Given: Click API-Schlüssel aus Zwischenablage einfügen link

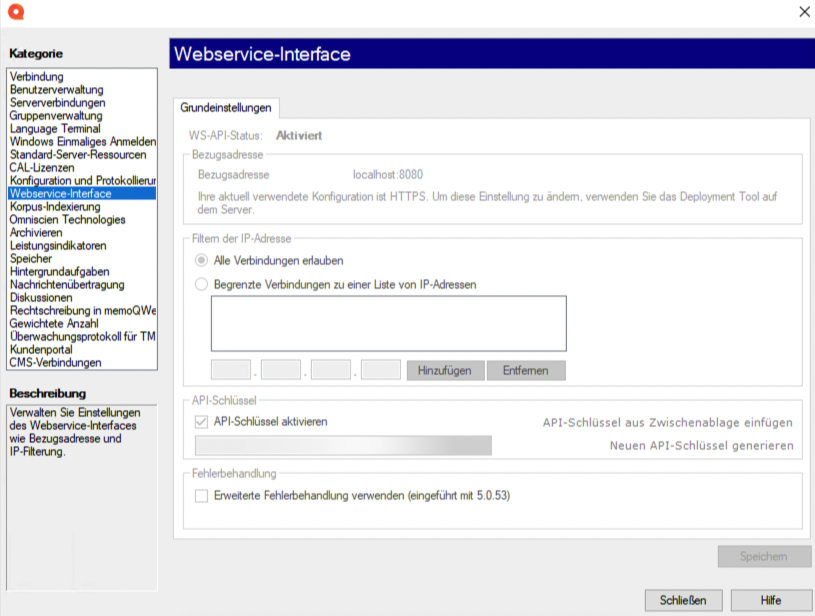Looking at the screenshot, I should [668, 423].
